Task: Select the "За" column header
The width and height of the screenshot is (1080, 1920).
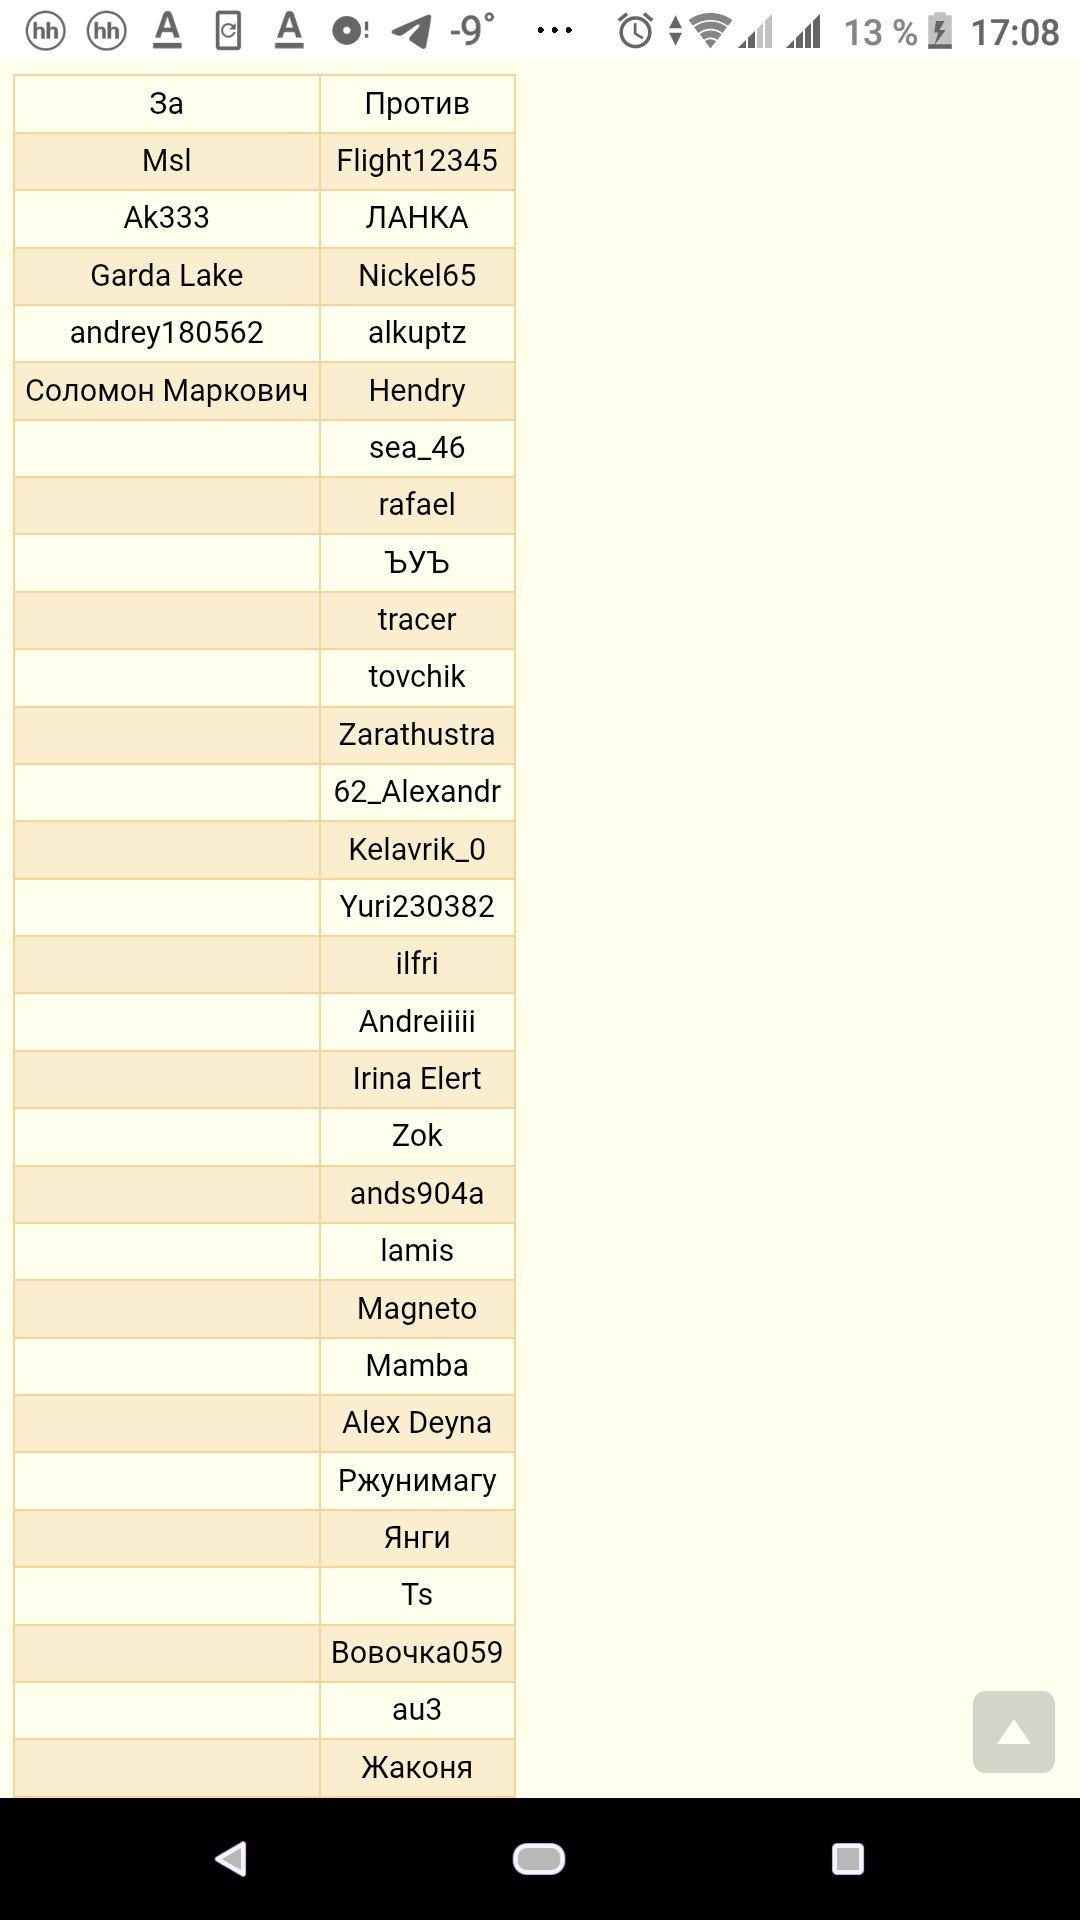Action: coord(166,104)
